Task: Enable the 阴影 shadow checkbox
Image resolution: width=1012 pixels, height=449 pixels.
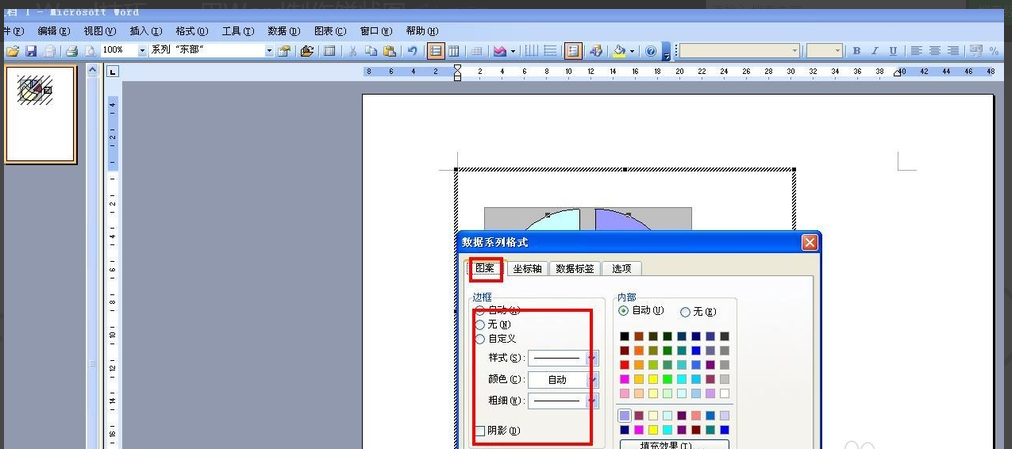Action: click(x=480, y=431)
